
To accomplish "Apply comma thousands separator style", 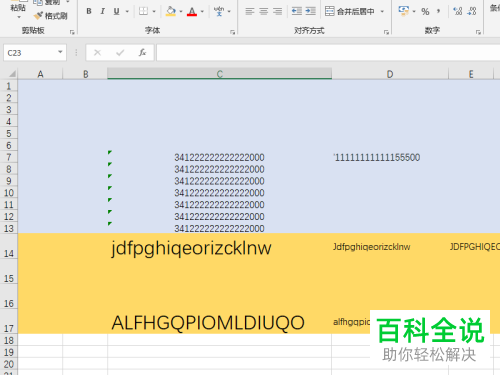I will (438, 12).
